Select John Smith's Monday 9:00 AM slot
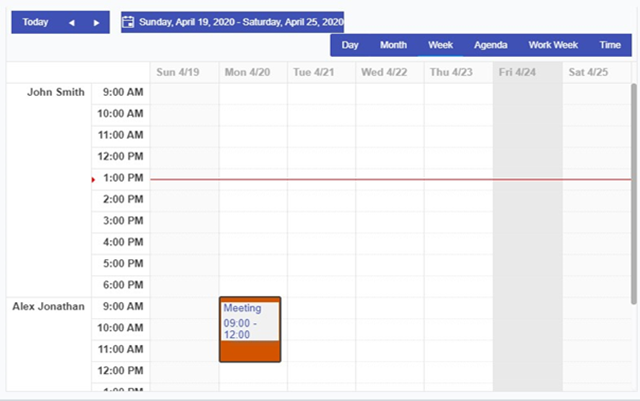The width and height of the screenshot is (640, 401). (253, 94)
